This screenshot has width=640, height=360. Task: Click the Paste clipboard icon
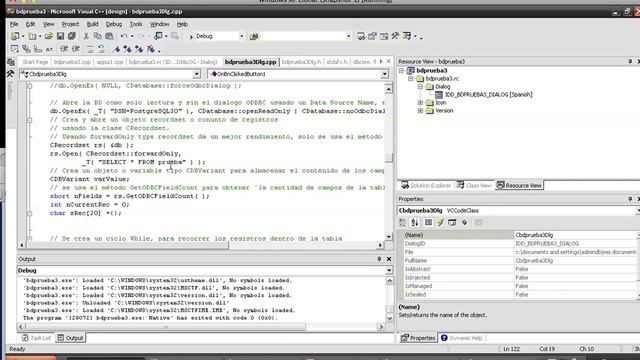tap(109, 36)
